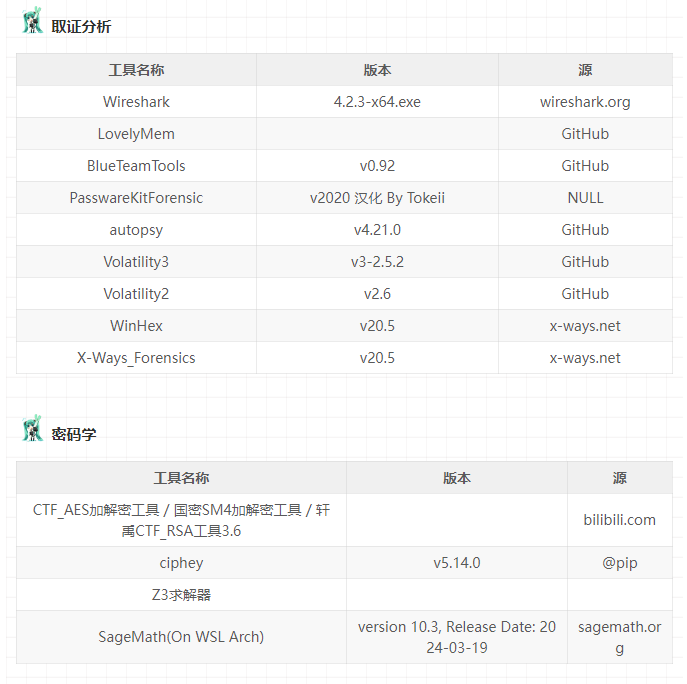
Task: Click x-ways.net source for X-Ways_Forensics
Action: tap(585, 358)
